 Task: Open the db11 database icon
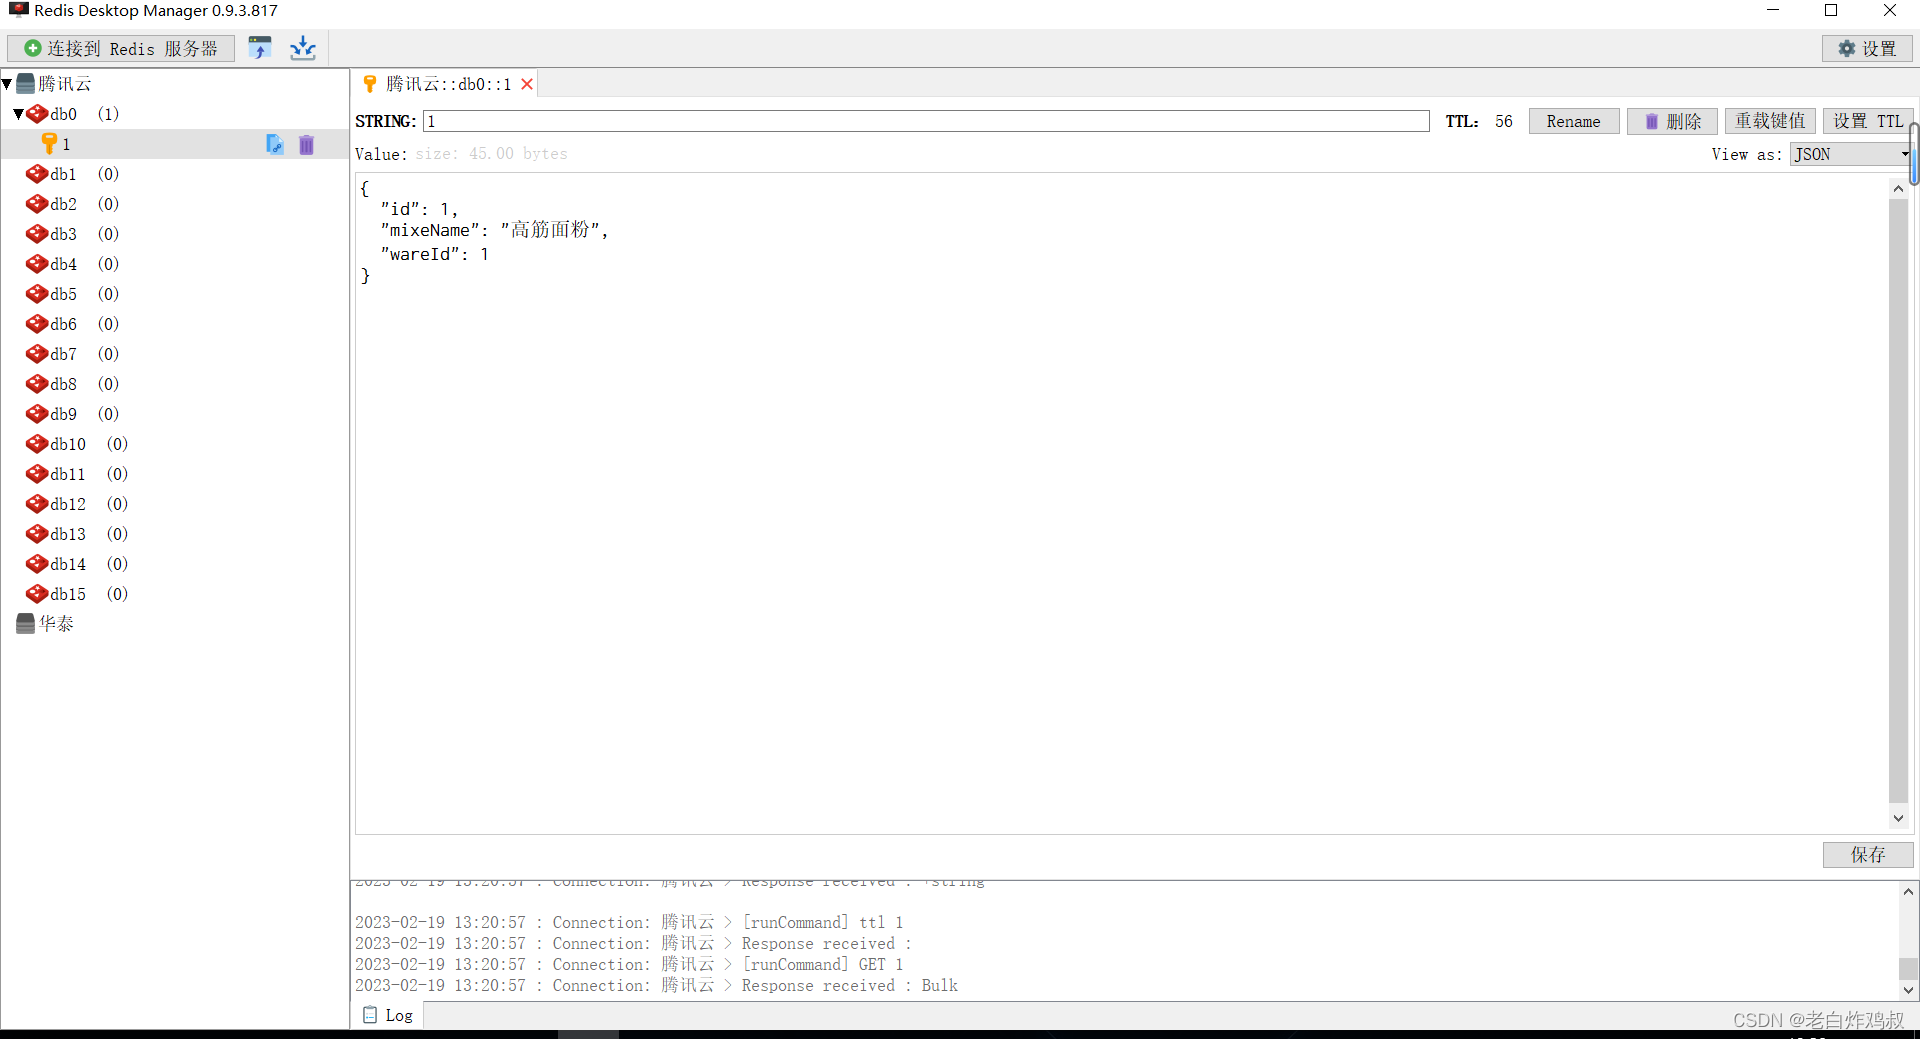pyautogui.click(x=37, y=474)
